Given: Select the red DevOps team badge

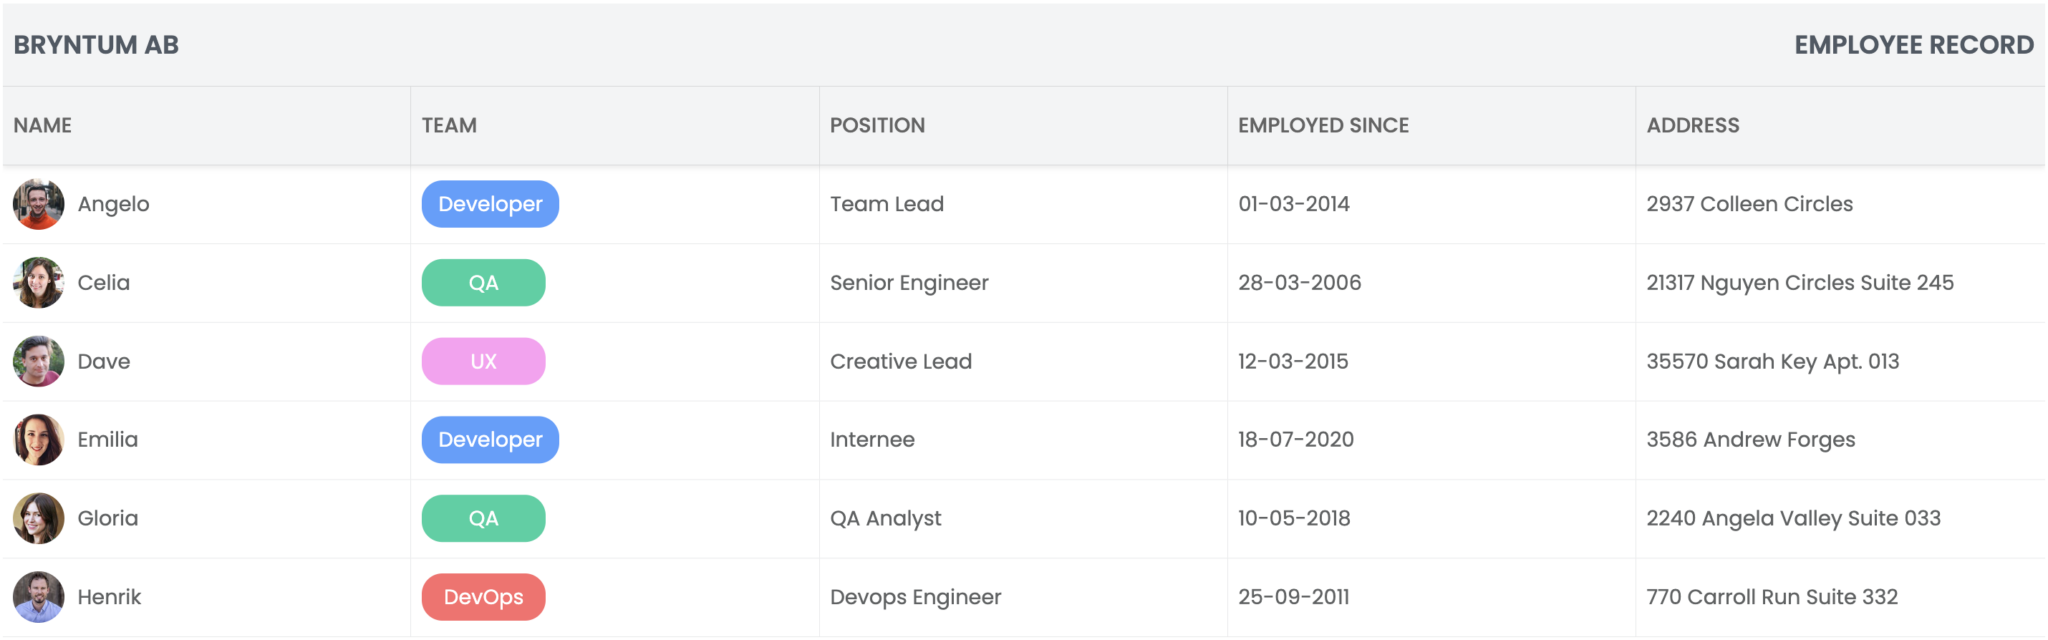Looking at the screenshot, I should pos(484,597).
